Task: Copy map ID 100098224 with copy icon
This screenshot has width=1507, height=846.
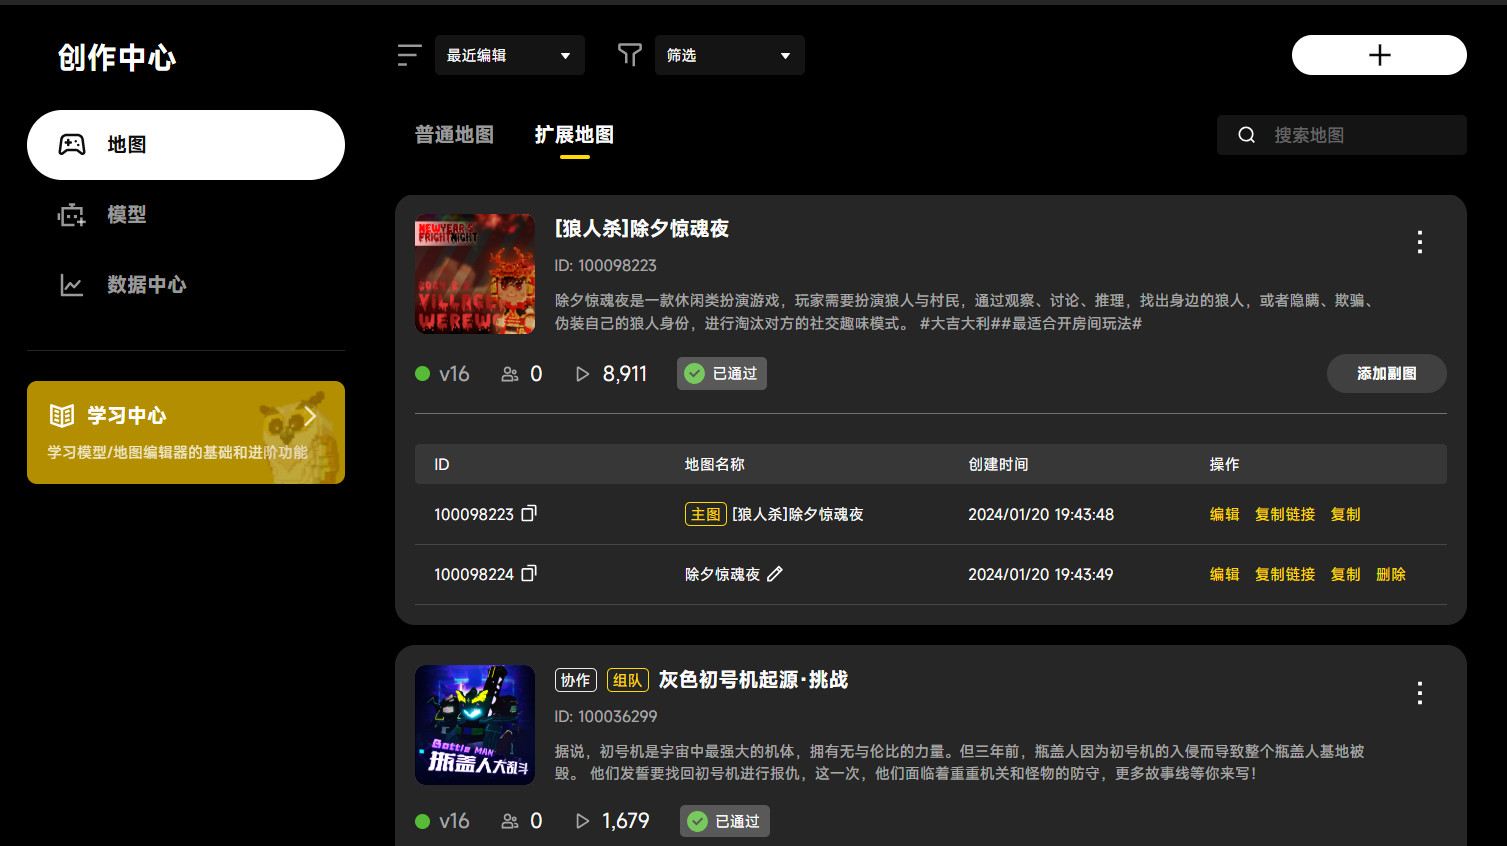Action: click(529, 573)
